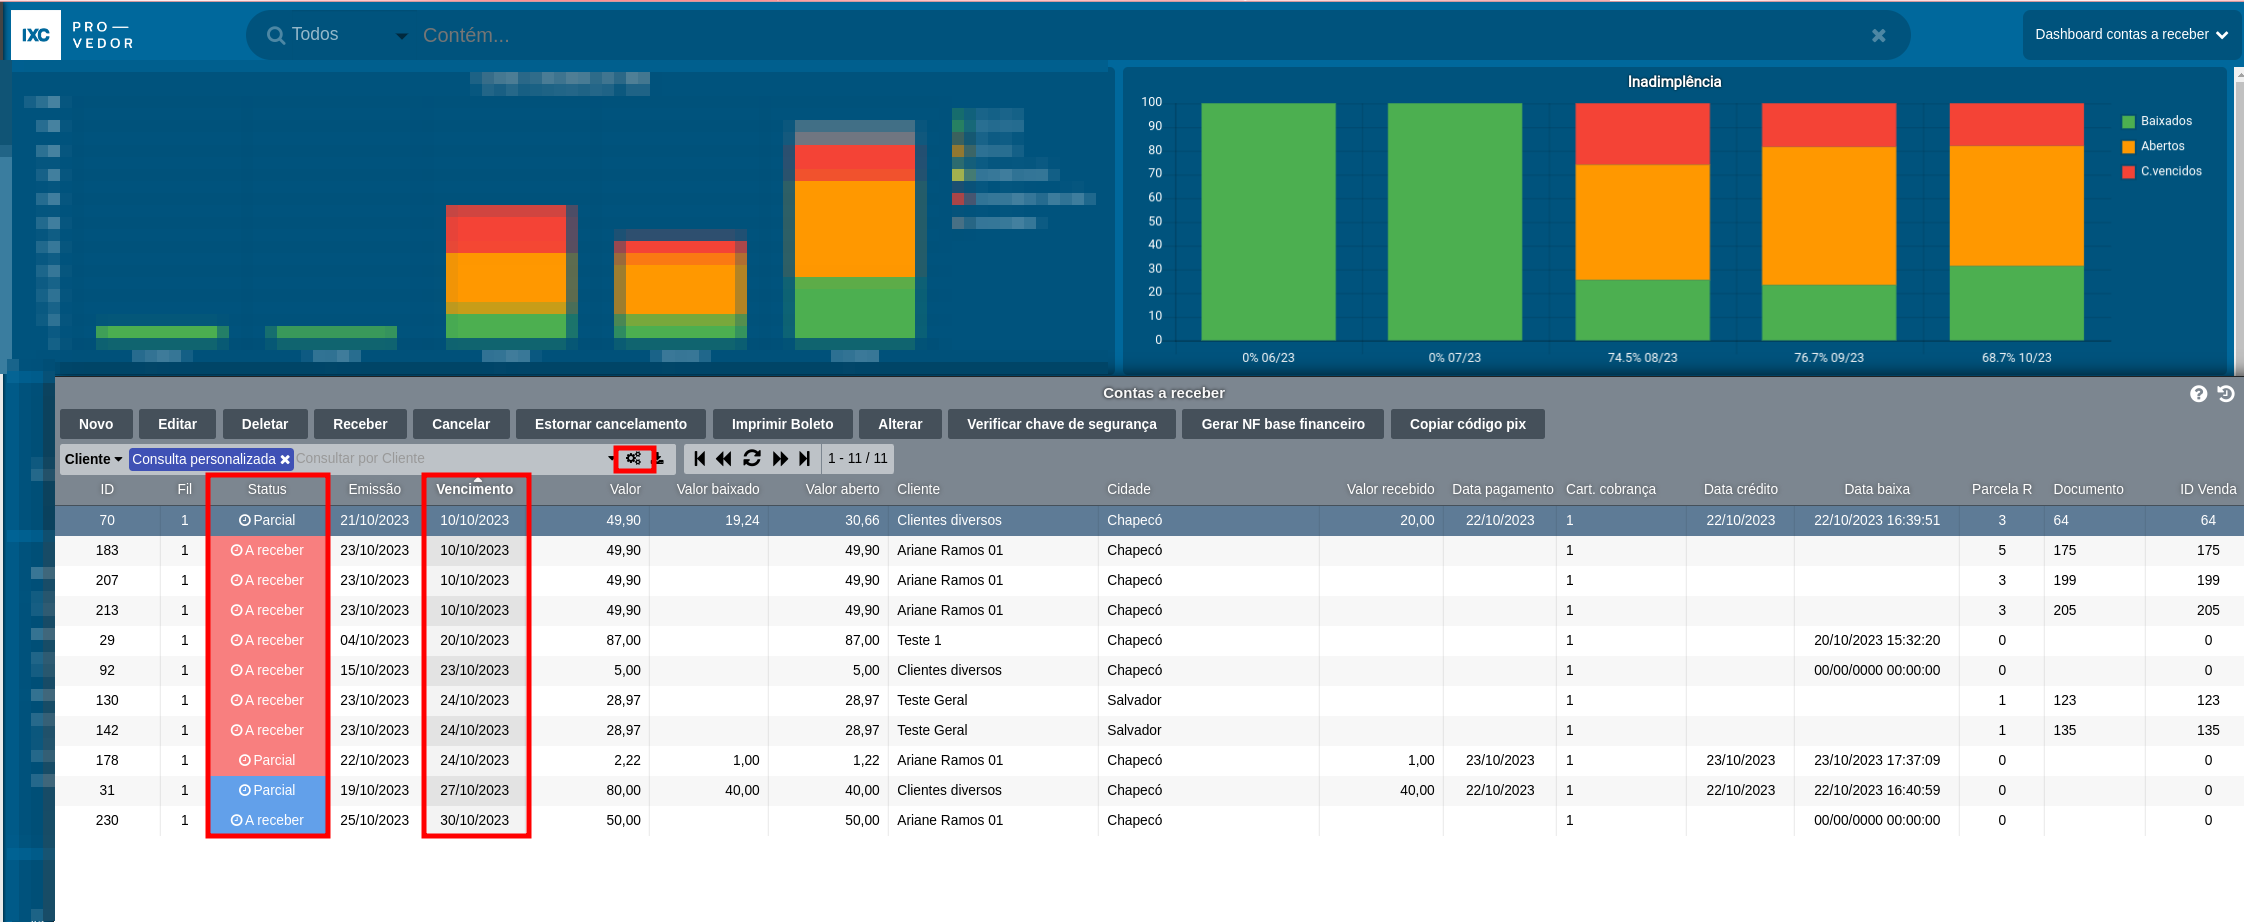Sort by the Data pagamento column header
Screen dimensions: 2244x922
(1503, 489)
